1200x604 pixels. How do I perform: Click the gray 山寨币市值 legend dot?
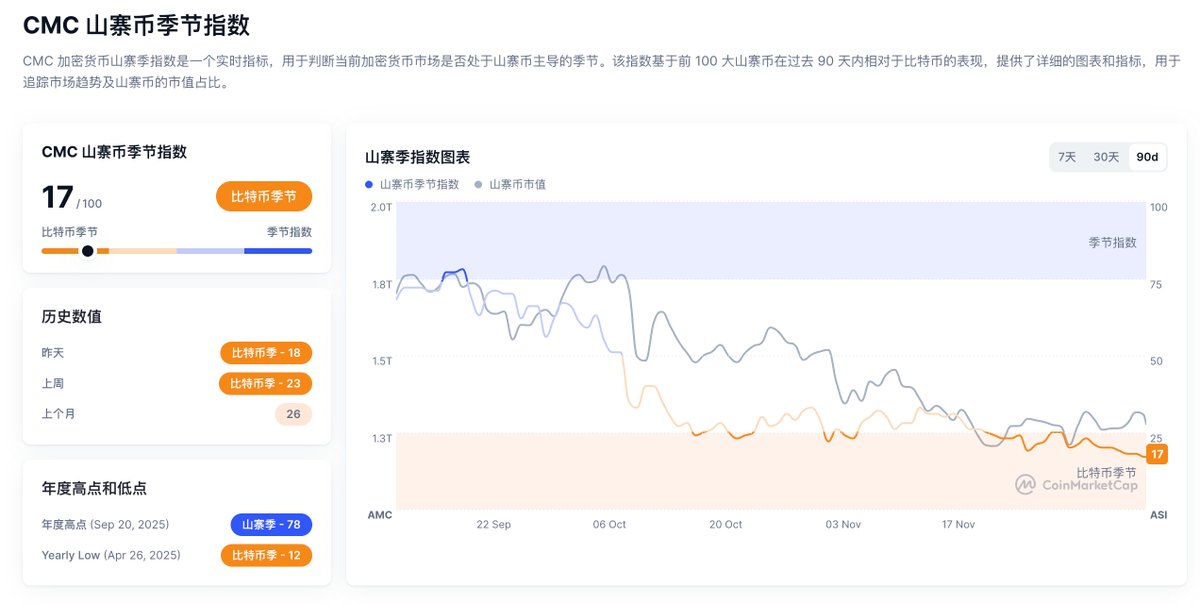coord(479,185)
